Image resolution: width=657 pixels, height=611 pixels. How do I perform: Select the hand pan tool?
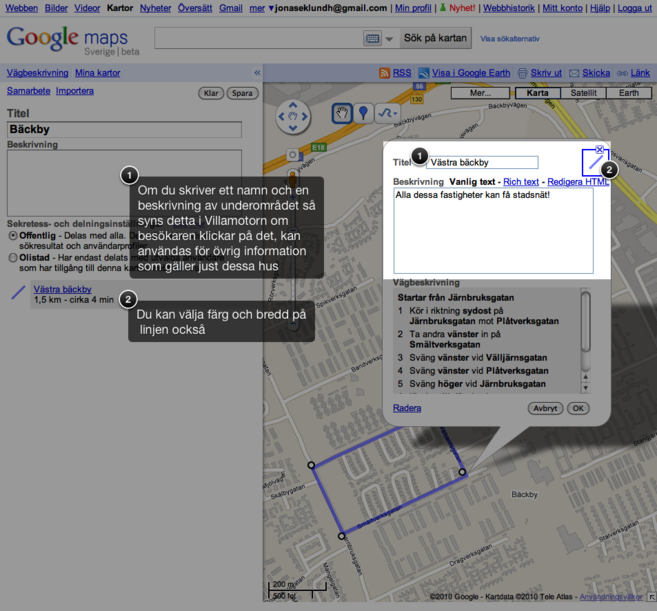pos(343,114)
